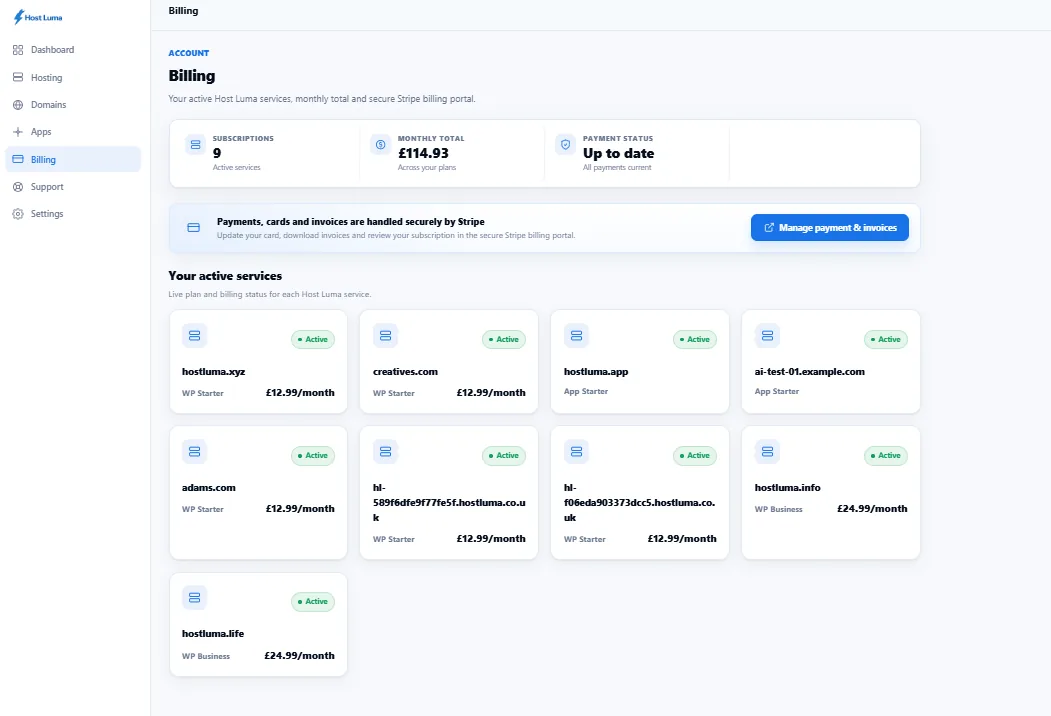Click the adams.com domain name
The width and height of the screenshot is (1051, 716).
point(208,487)
